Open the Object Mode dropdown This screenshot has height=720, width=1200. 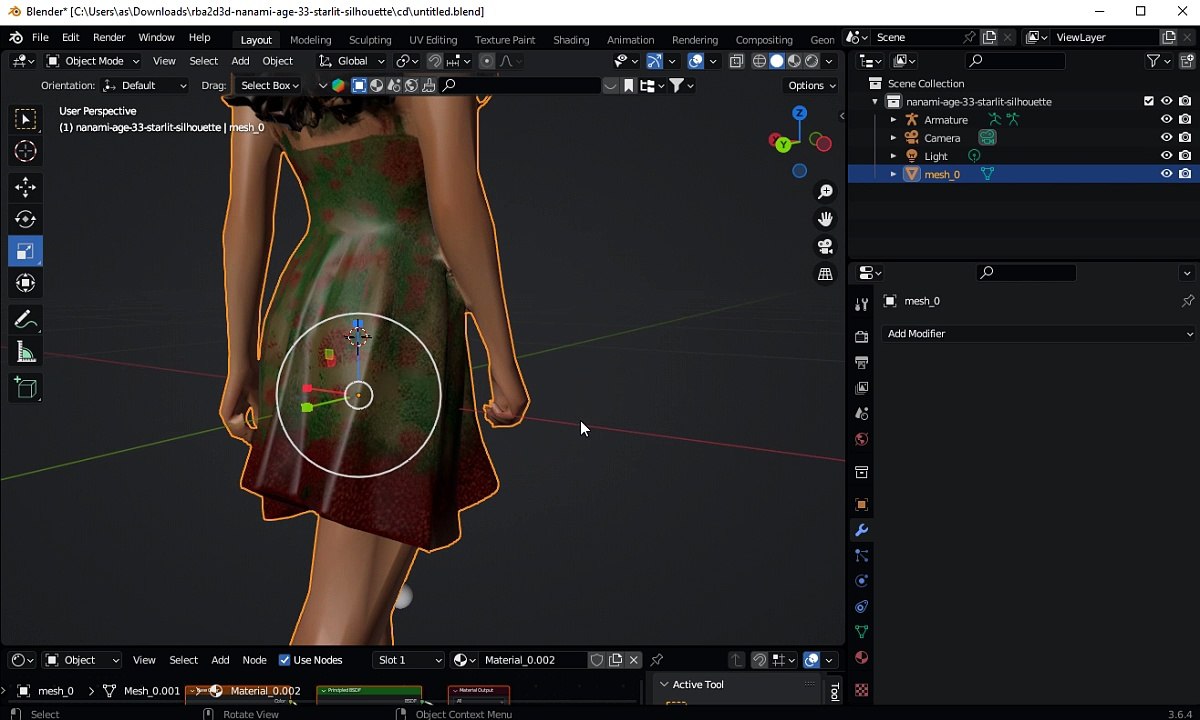point(93,61)
